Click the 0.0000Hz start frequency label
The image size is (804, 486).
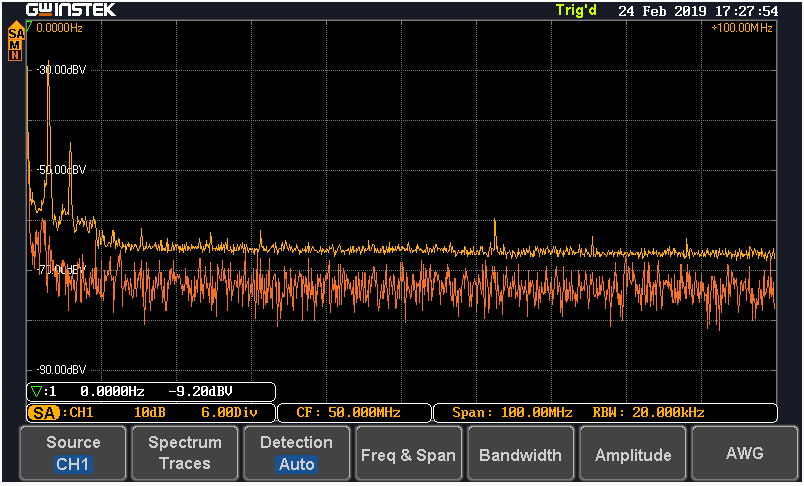(x=60, y=28)
